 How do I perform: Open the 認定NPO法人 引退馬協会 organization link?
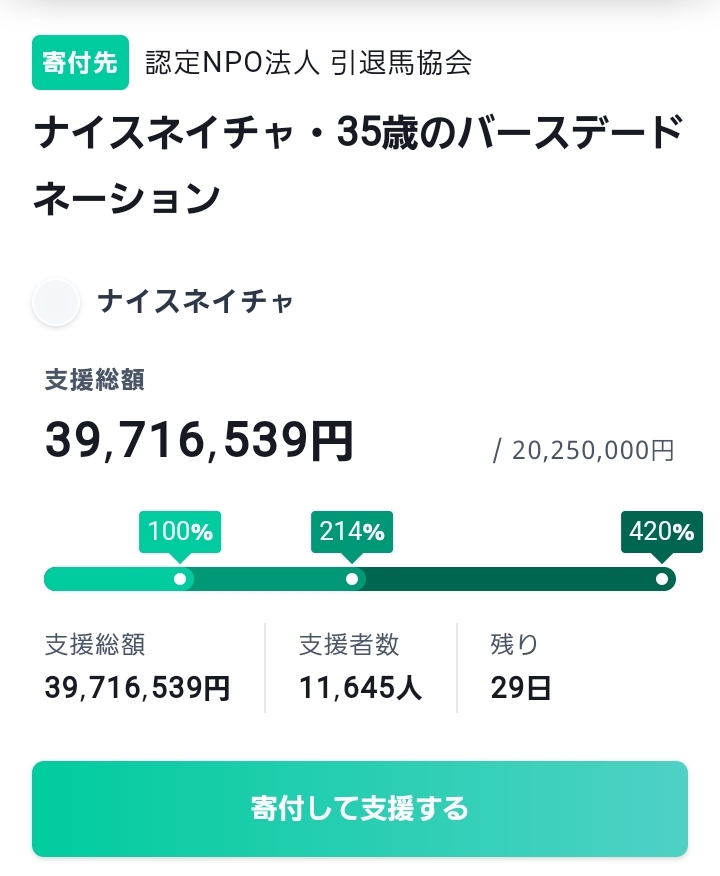click(x=308, y=62)
